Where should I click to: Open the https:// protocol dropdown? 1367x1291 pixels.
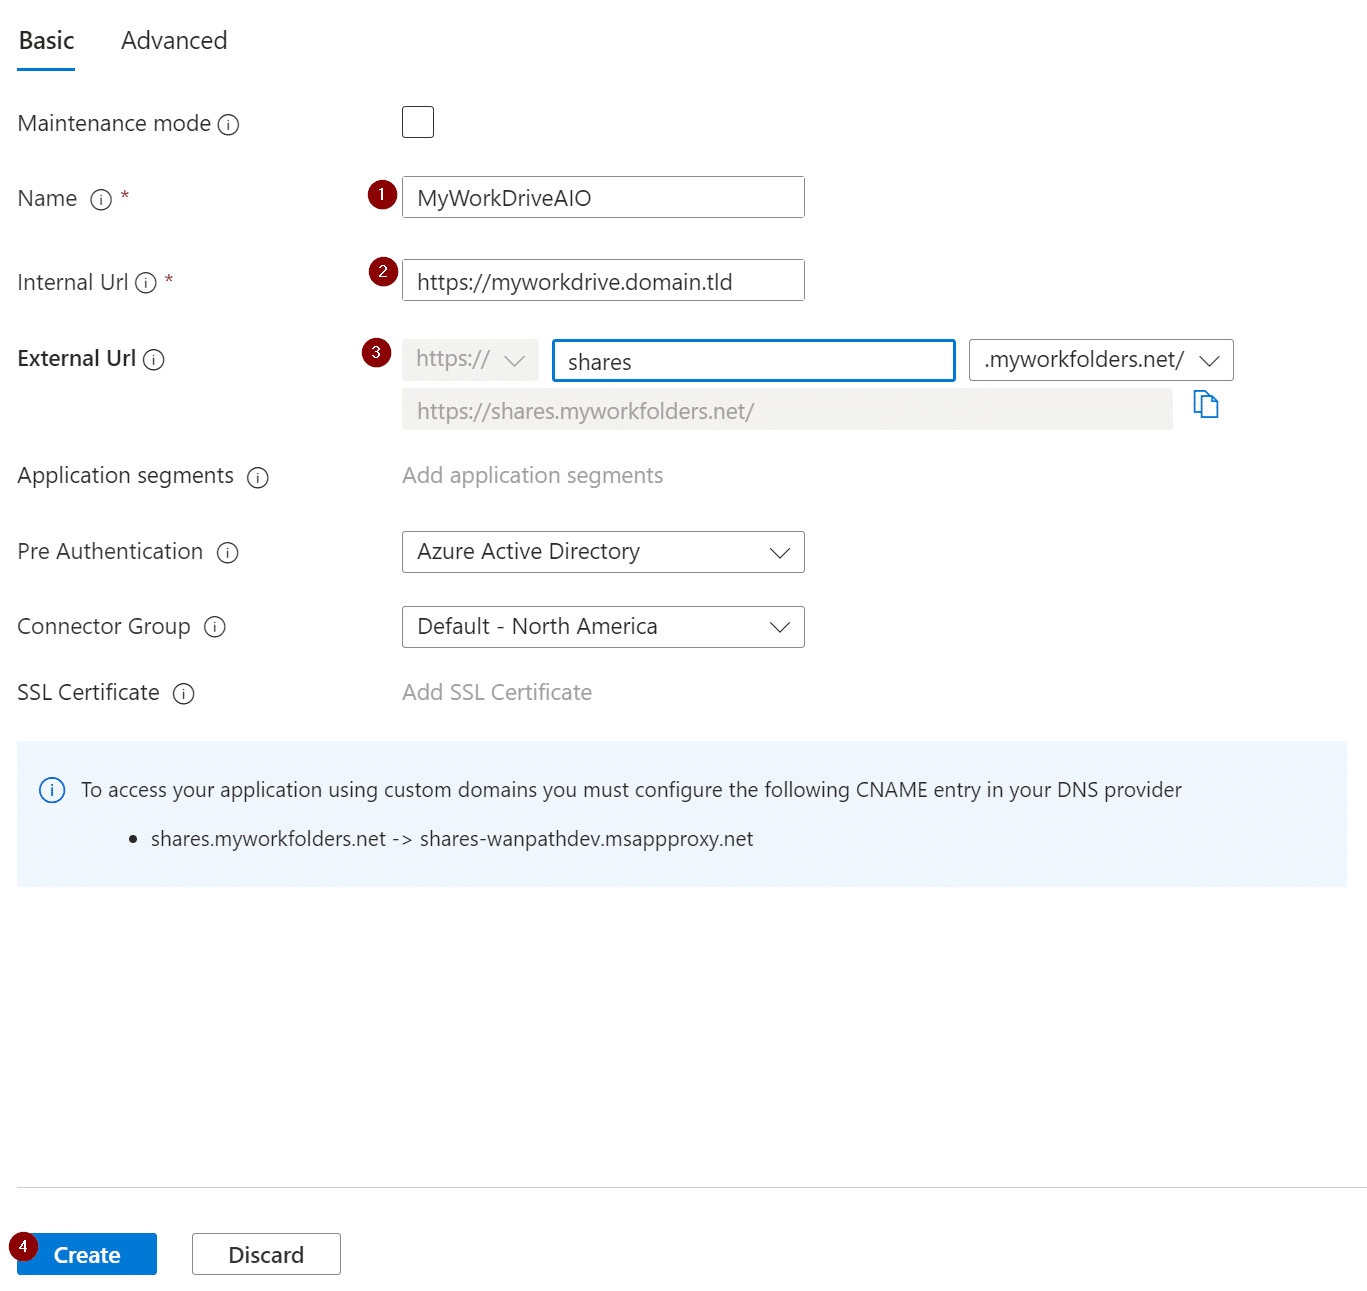pyautogui.click(x=470, y=360)
